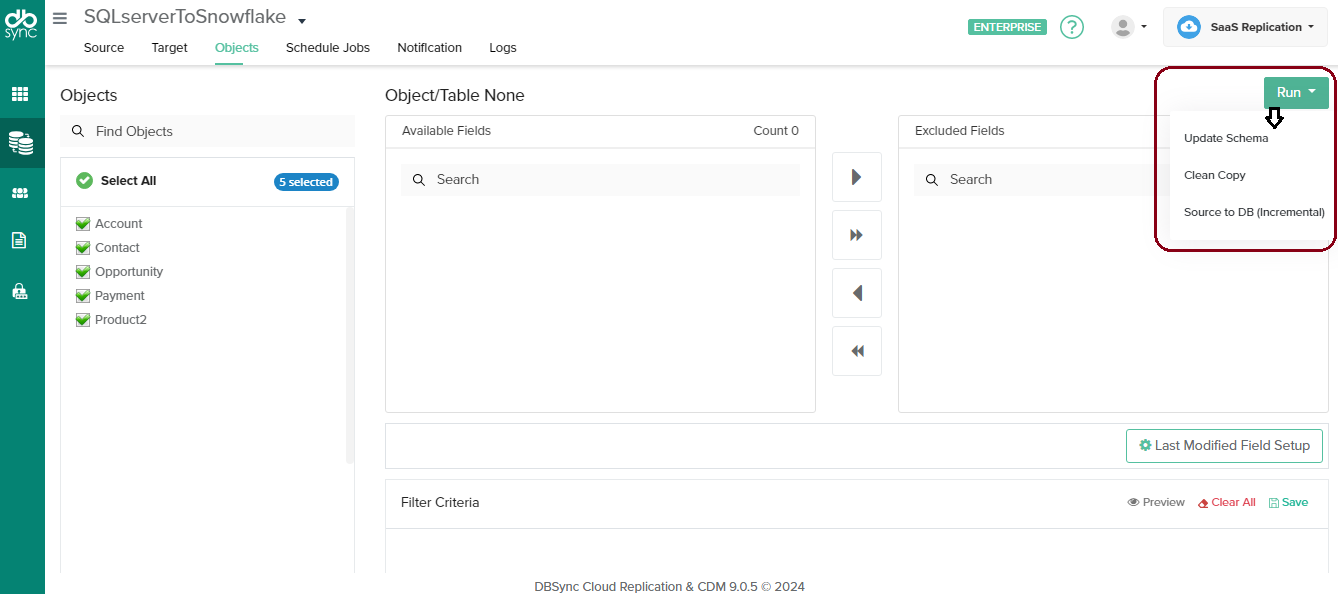The width and height of the screenshot is (1338, 594).
Task: Click the hamburger menu icon
Action: (59, 17)
